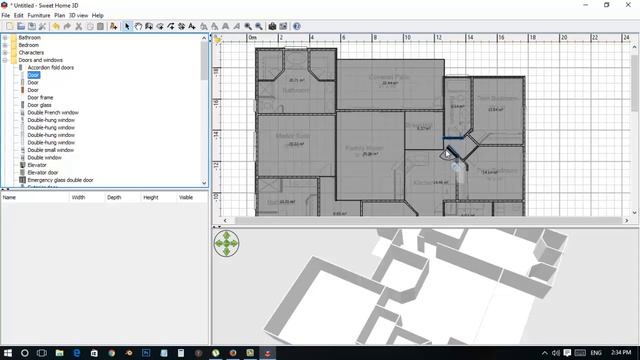Select Emergency glass double door item
This screenshot has width=640, height=360.
click(60, 180)
